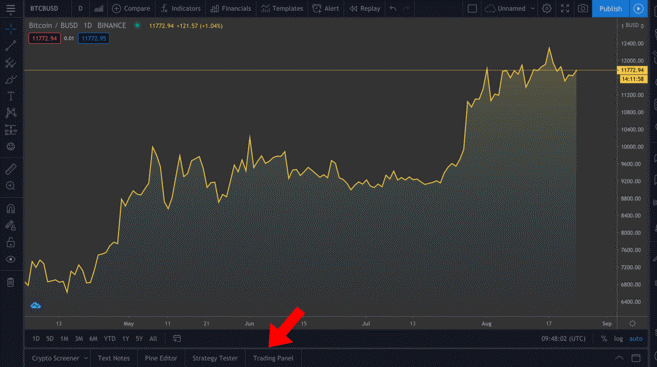Click the blue Publish button
The height and width of the screenshot is (367, 657).
point(610,9)
